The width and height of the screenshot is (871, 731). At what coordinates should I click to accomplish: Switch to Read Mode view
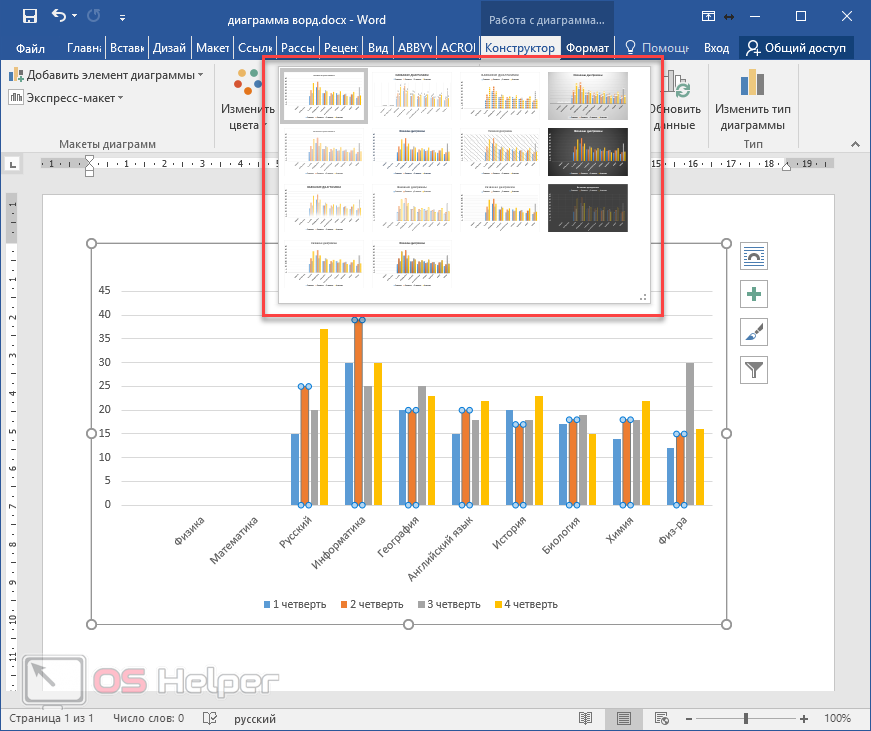(x=587, y=718)
